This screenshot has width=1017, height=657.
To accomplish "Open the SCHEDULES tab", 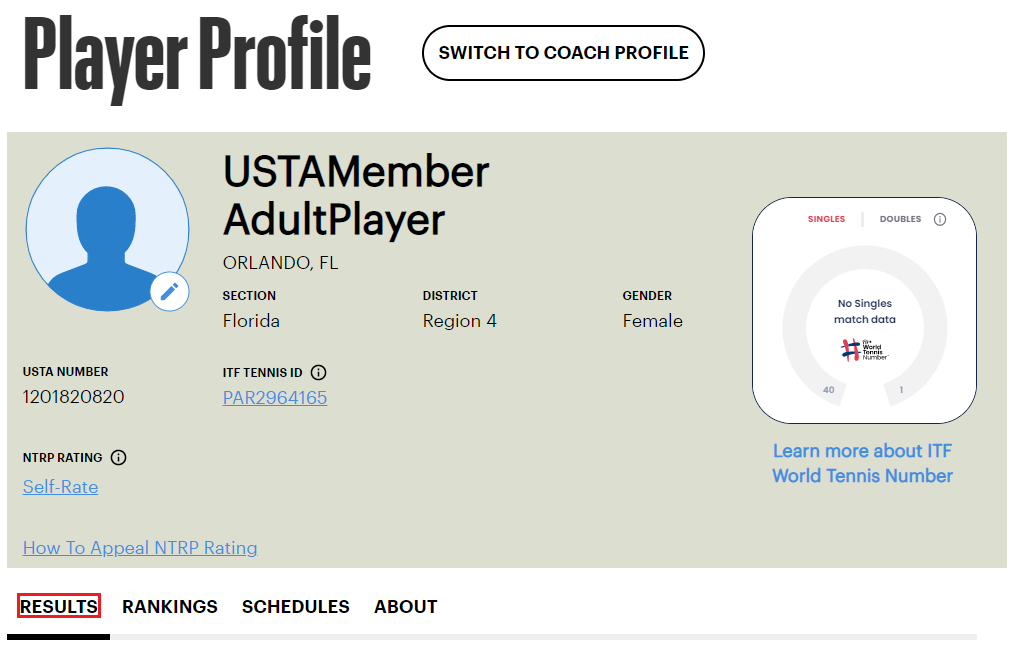I will (295, 606).
